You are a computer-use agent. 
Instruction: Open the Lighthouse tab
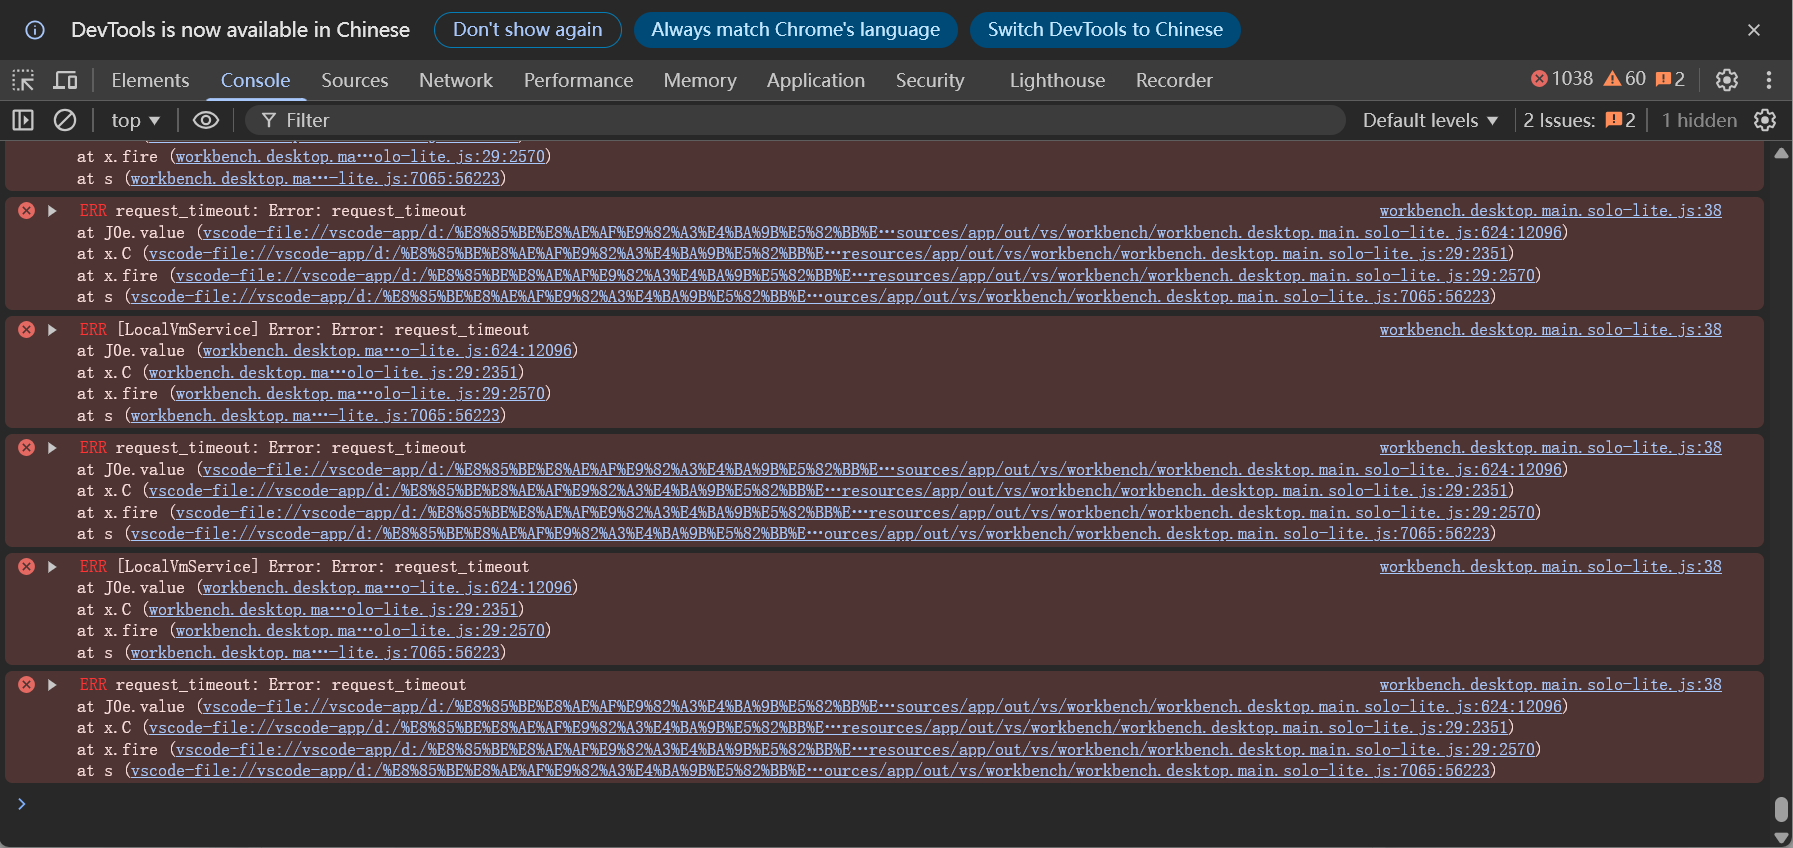coord(1057,80)
